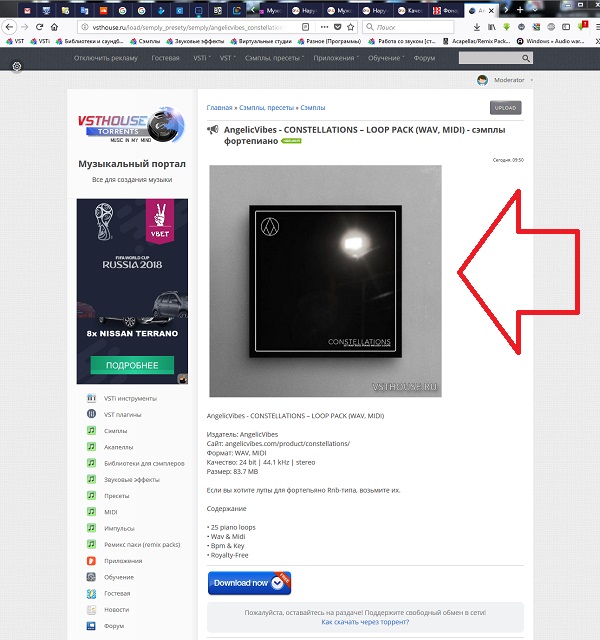
Task: Open the page actions three-dots menu
Action: (x=324, y=27)
